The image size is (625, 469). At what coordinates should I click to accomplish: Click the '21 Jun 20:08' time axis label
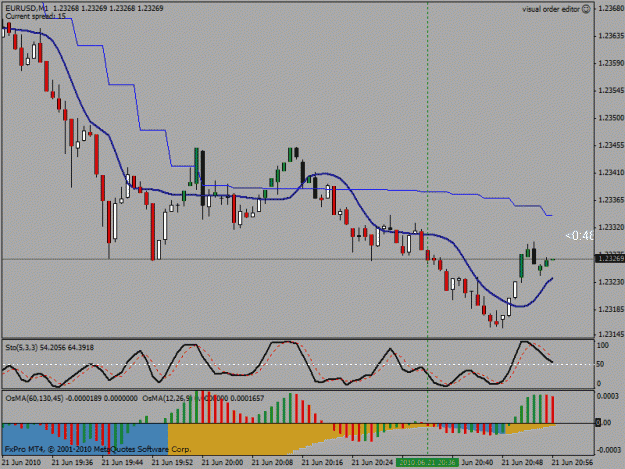[x=272, y=462]
